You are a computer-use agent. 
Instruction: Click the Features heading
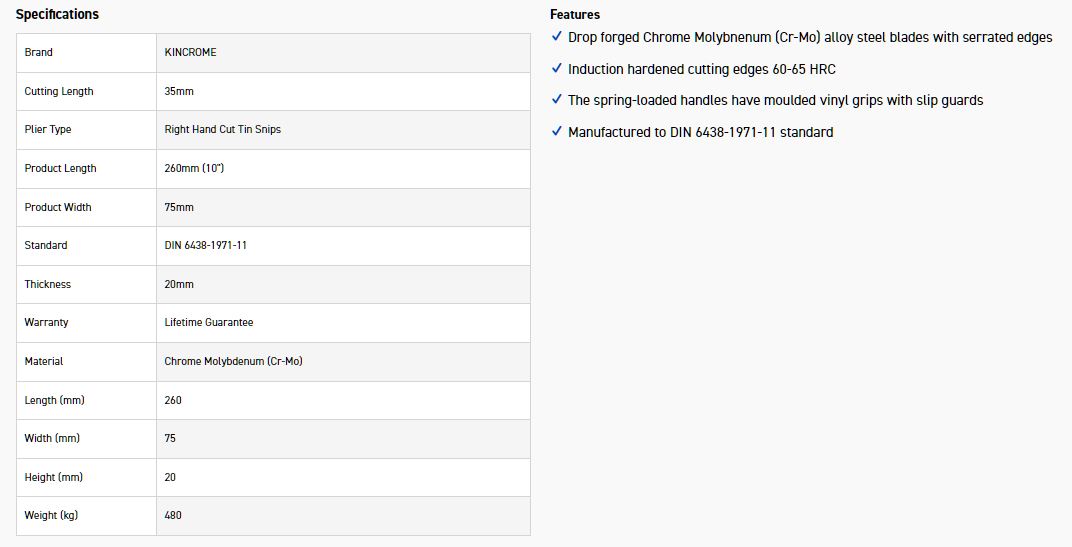tap(575, 15)
